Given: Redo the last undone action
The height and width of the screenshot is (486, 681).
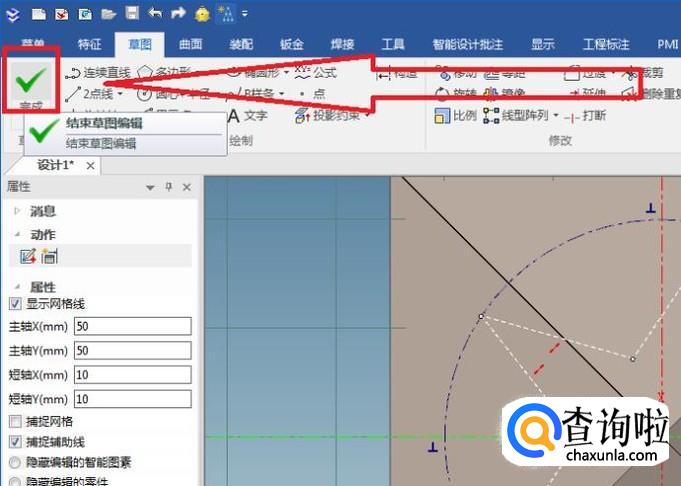Looking at the screenshot, I should point(178,14).
